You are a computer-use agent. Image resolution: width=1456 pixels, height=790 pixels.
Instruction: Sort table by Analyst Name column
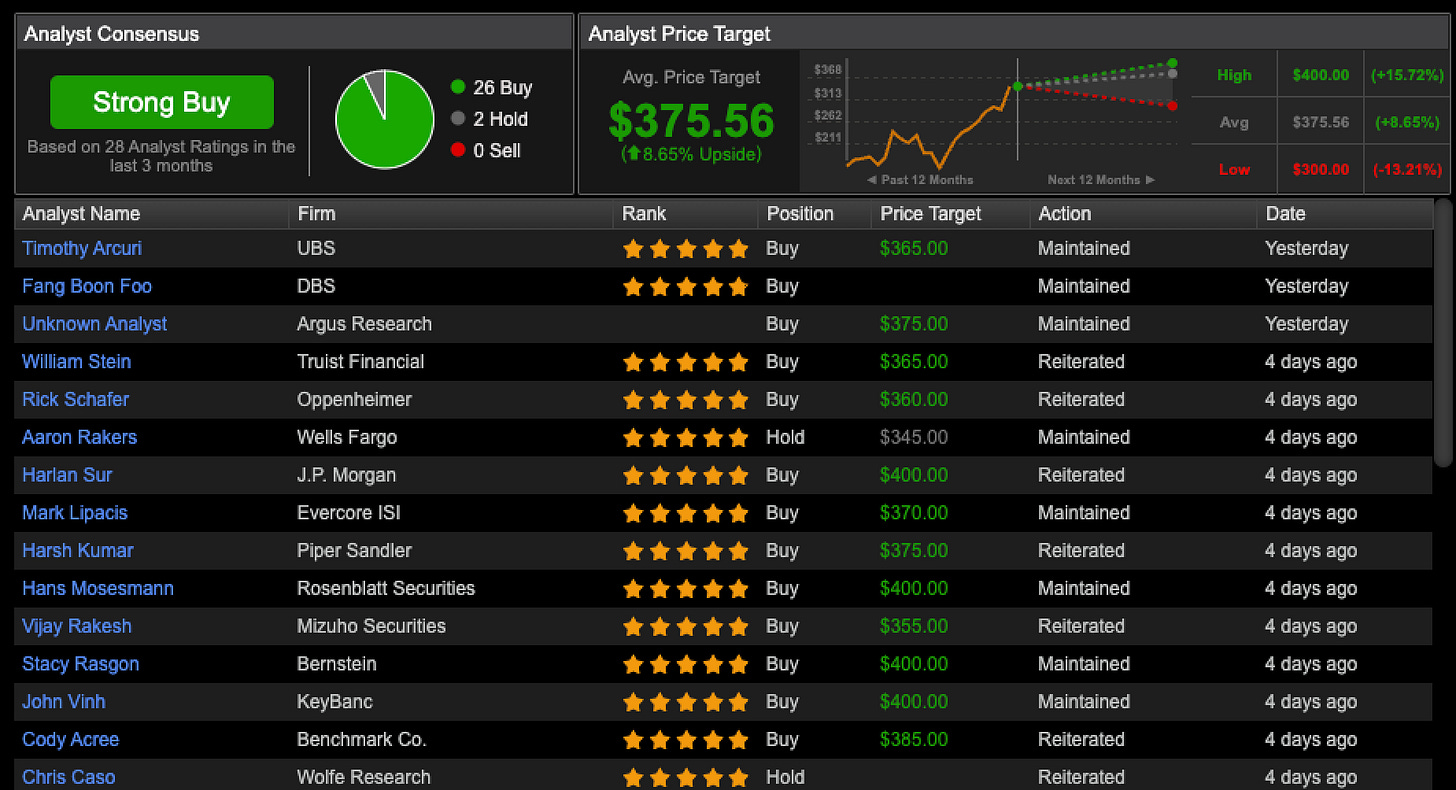coord(81,213)
